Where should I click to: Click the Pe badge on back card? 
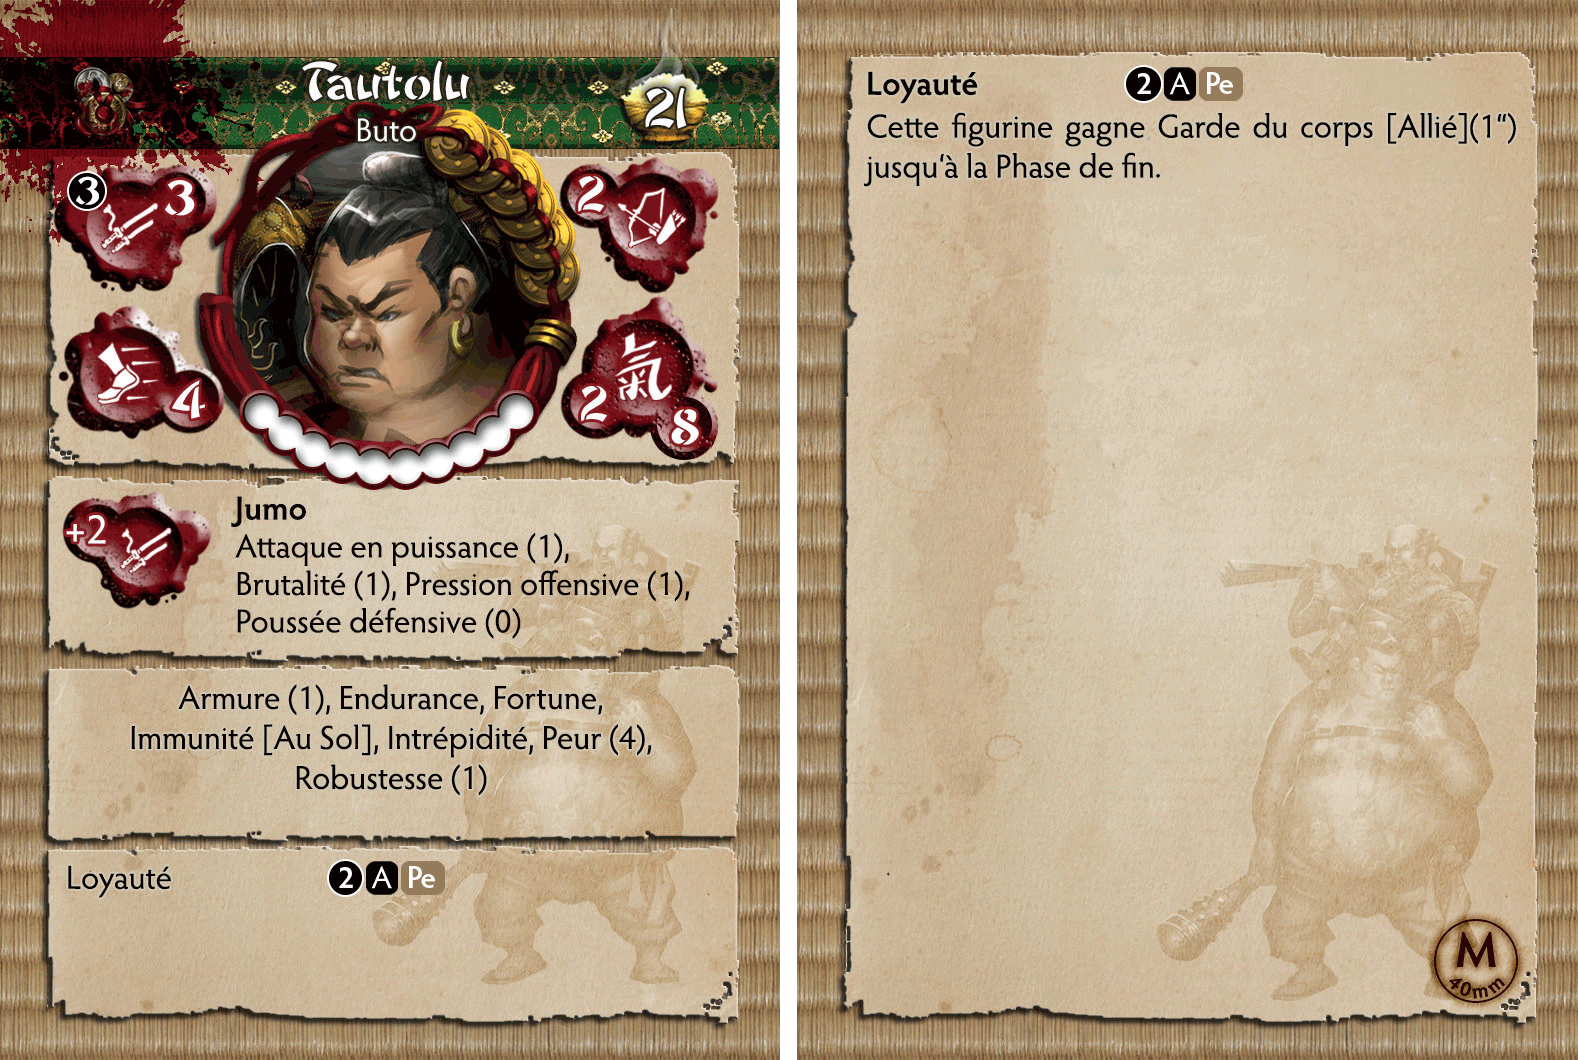tap(1220, 85)
